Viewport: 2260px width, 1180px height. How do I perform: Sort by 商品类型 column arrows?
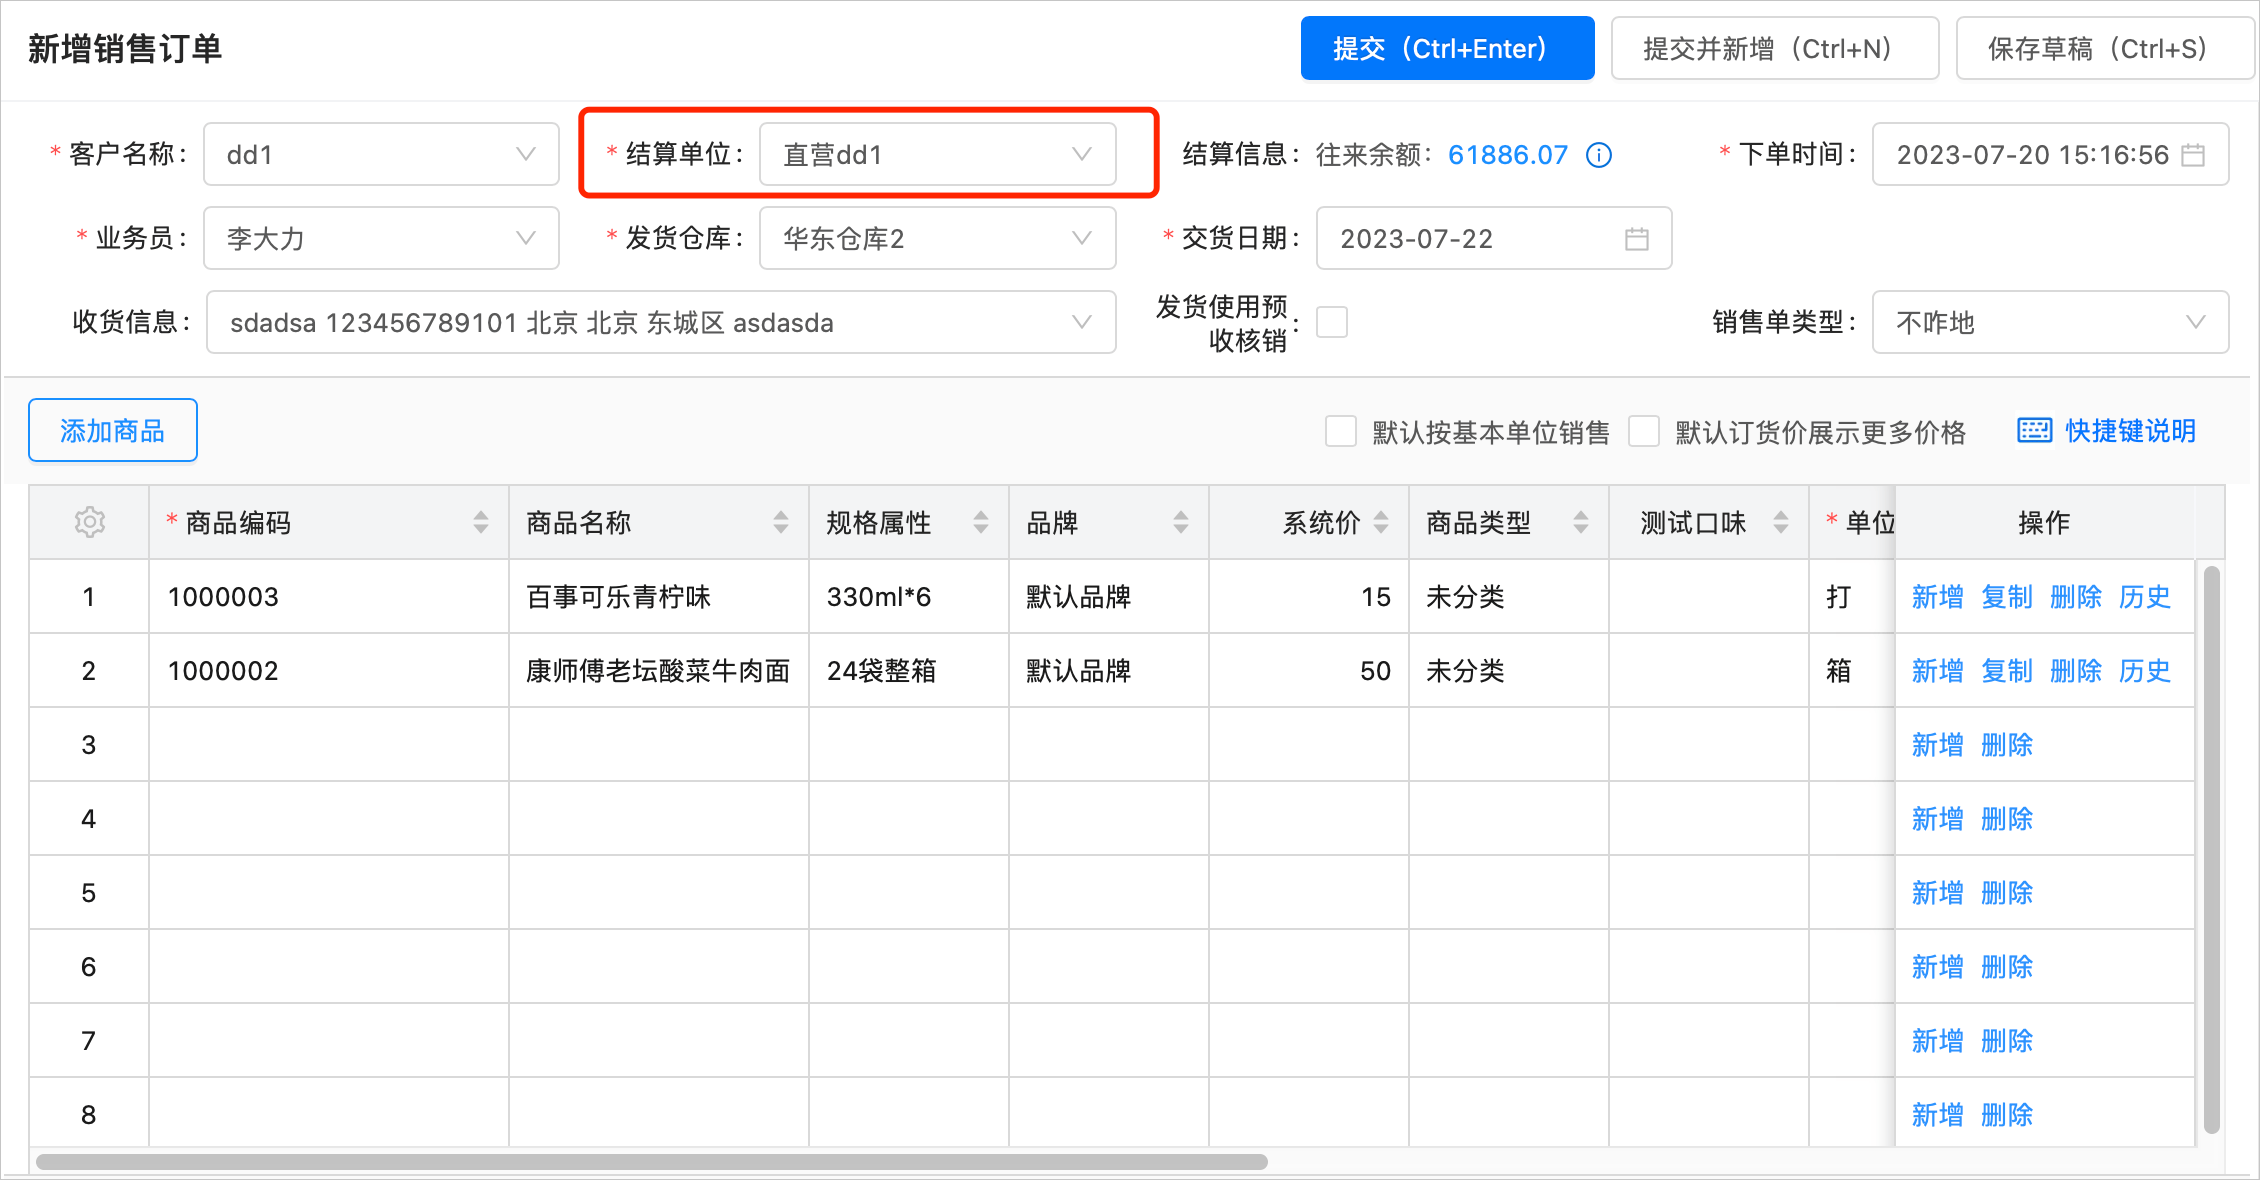pyautogui.click(x=1581, y=522)
